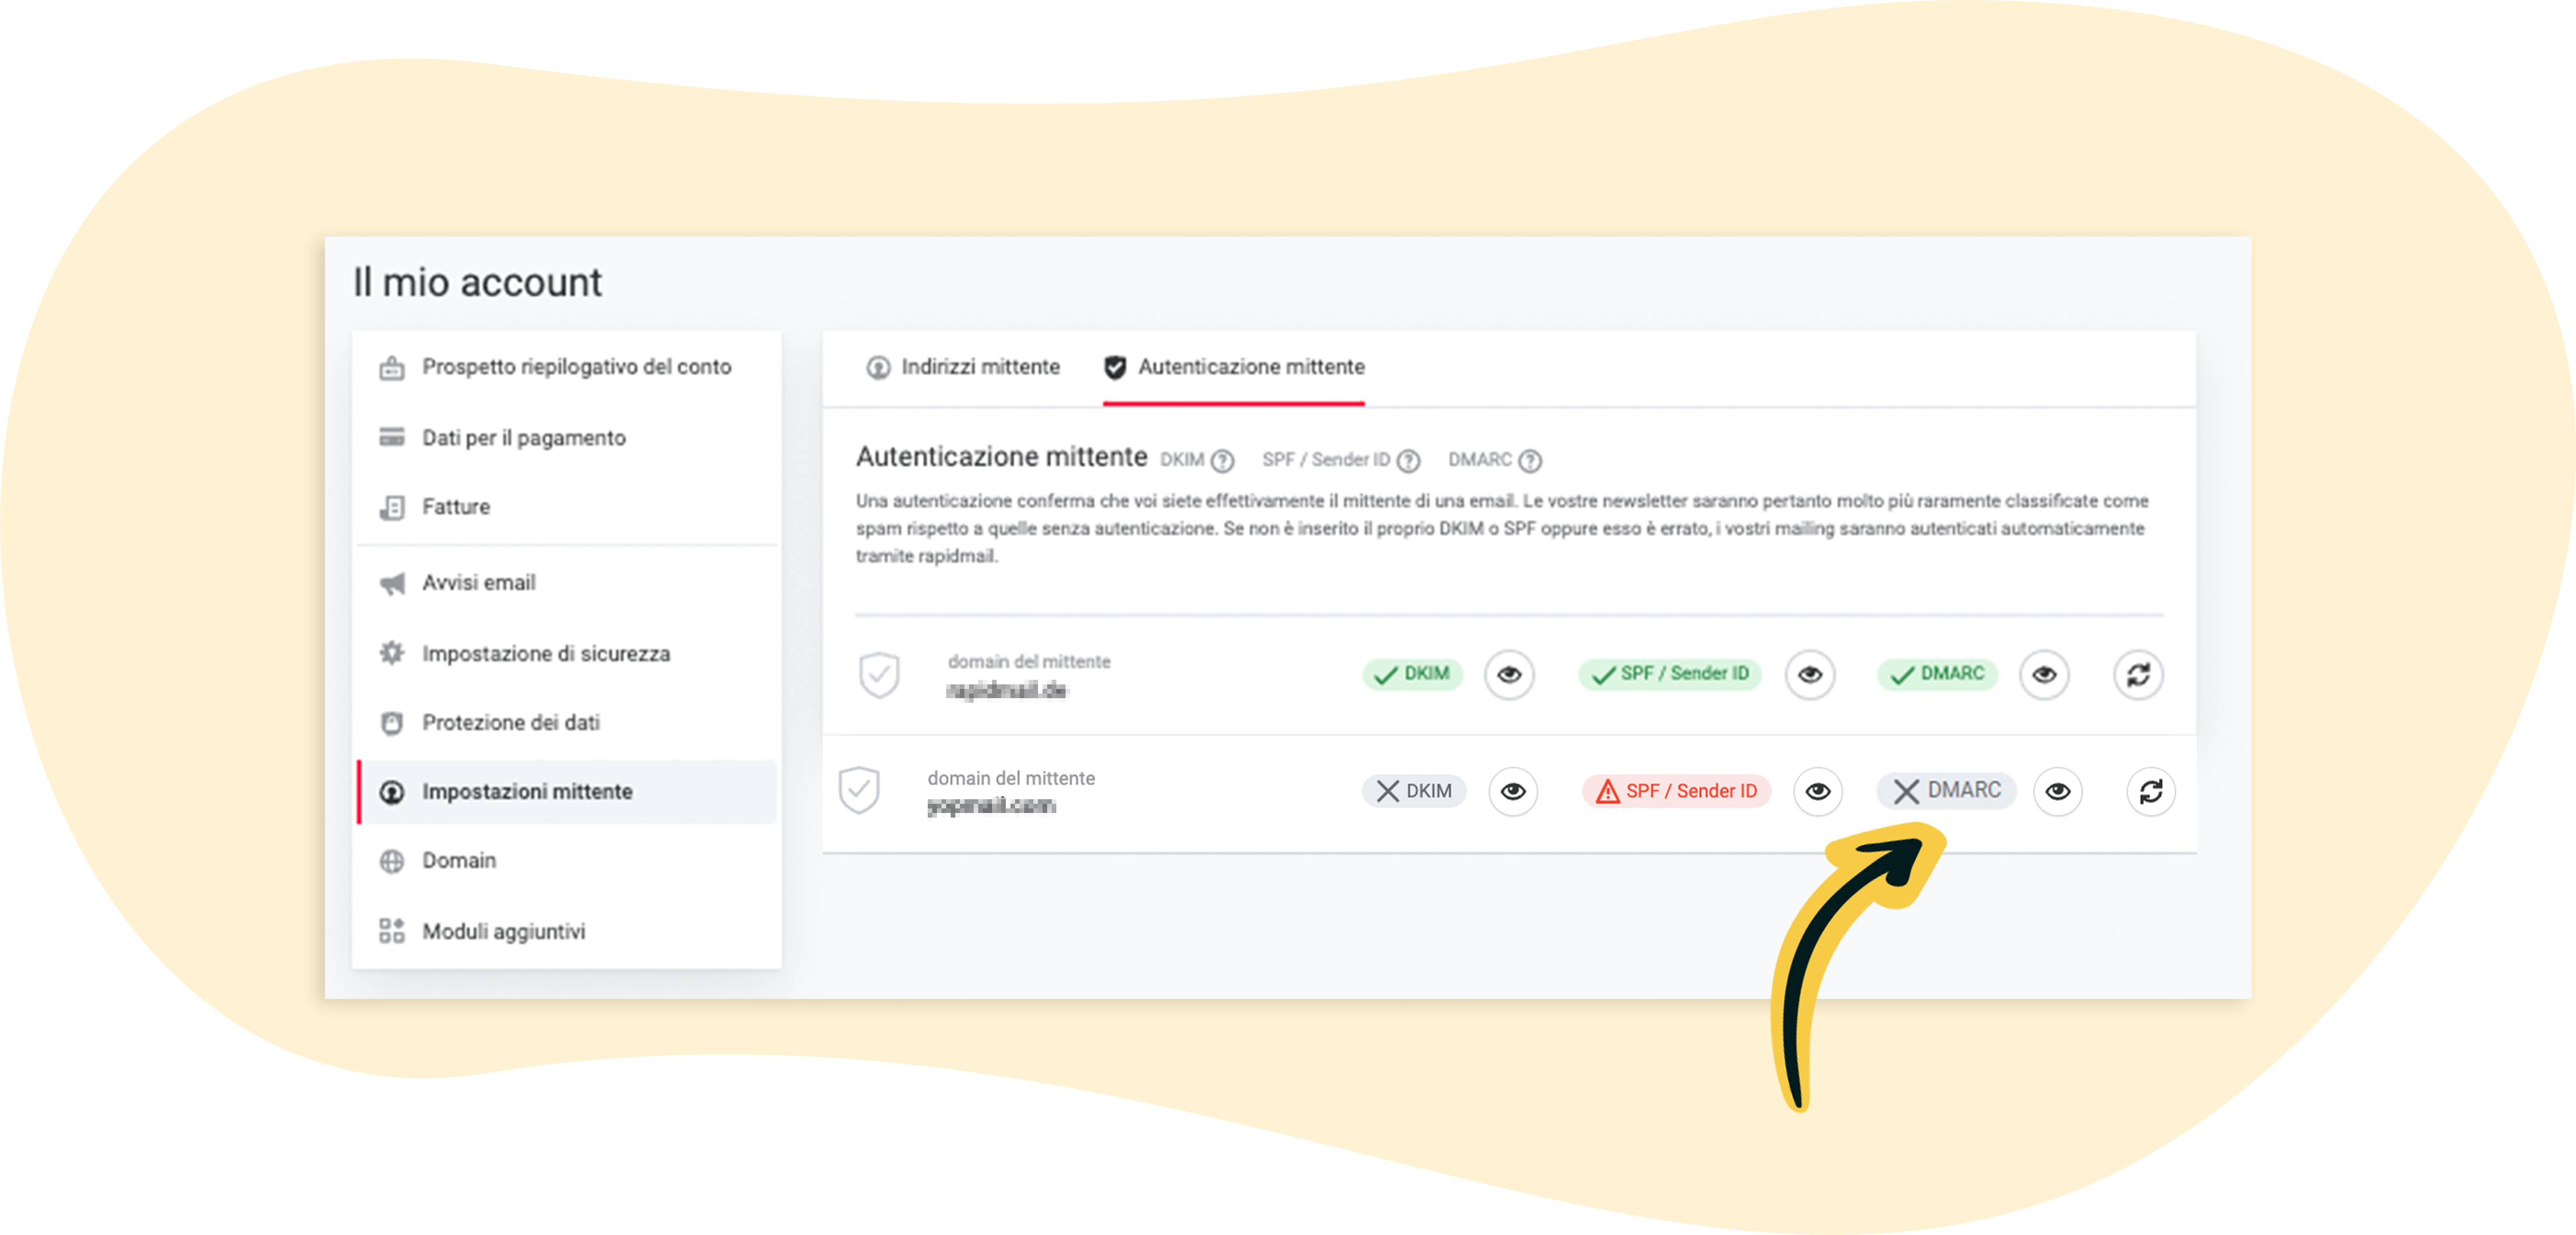Select the Autenticazione mittente tab
2576x1235 pixels.
pyautogui.click(x=1234, y=367)
